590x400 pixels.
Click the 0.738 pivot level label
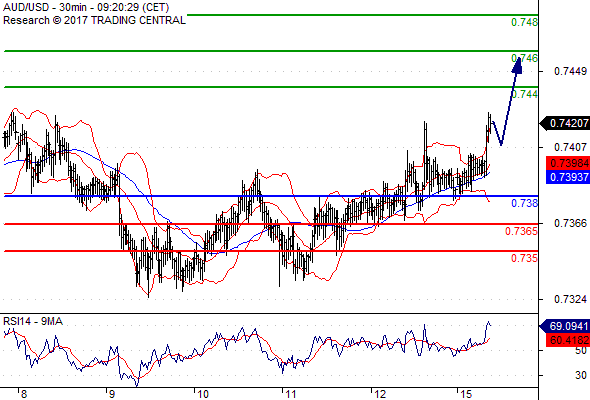[524, 203]
